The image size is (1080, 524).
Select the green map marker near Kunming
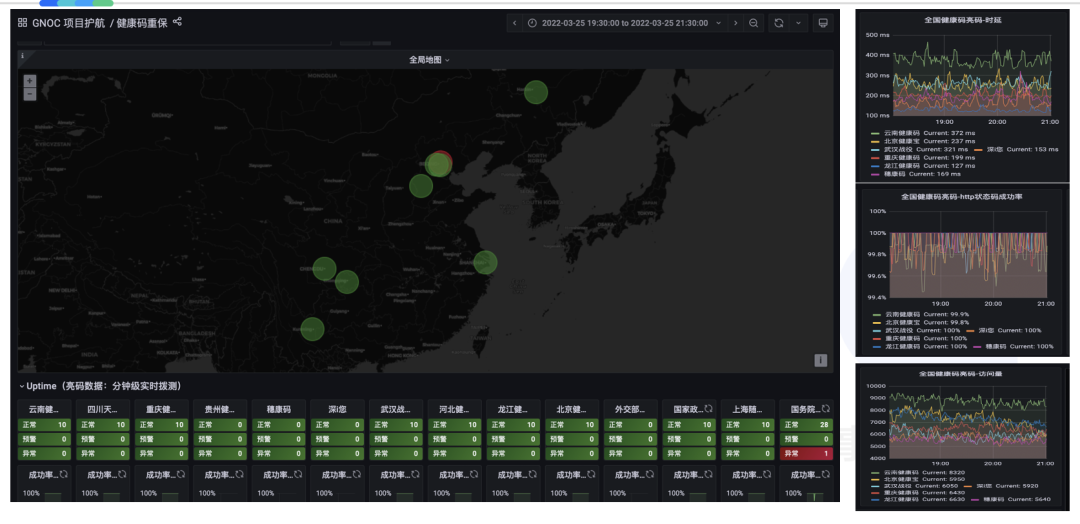click(x=313, y=329)
